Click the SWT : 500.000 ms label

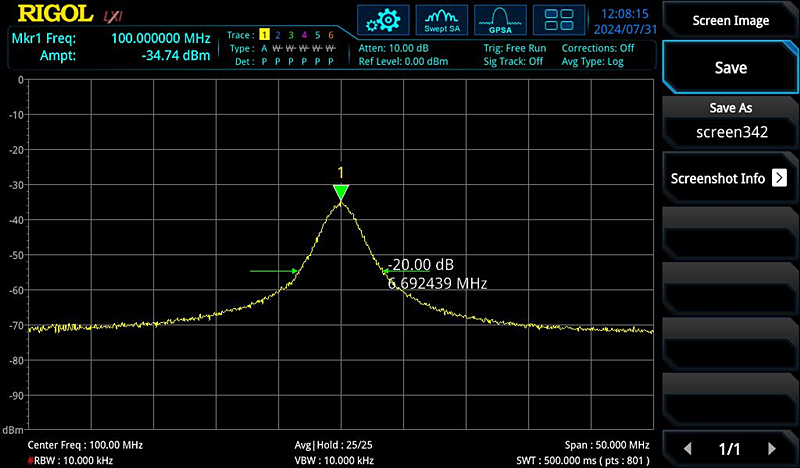[583, 460]
